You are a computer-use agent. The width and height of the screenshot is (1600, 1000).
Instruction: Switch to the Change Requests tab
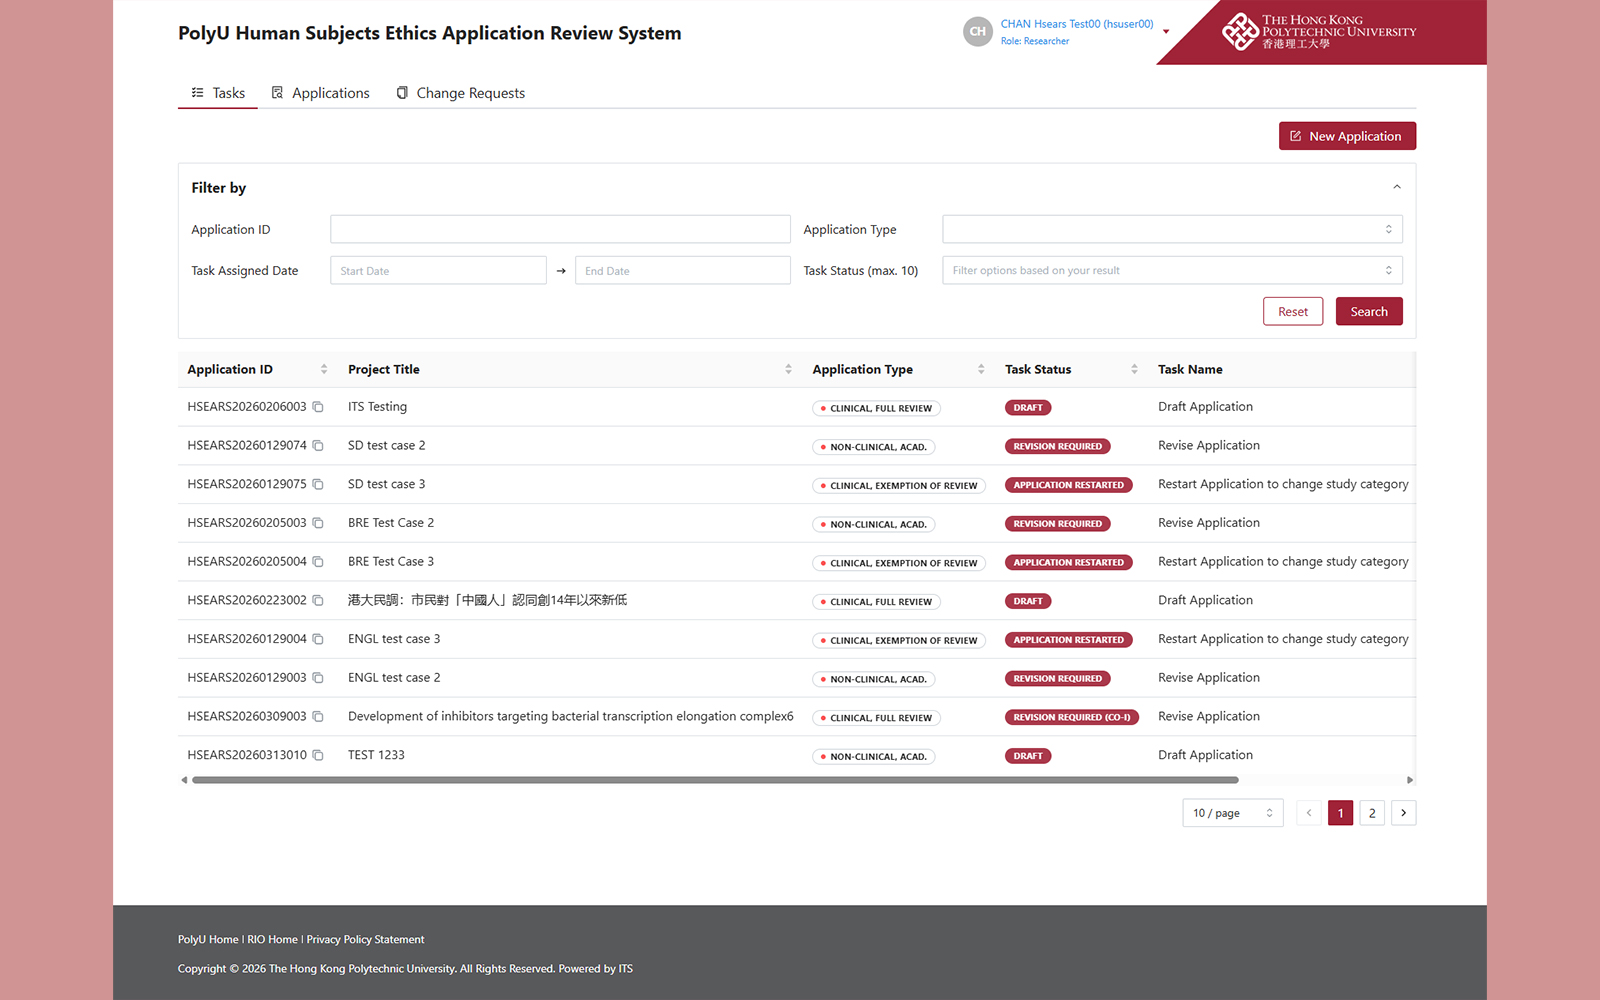(x=461, y=93)
